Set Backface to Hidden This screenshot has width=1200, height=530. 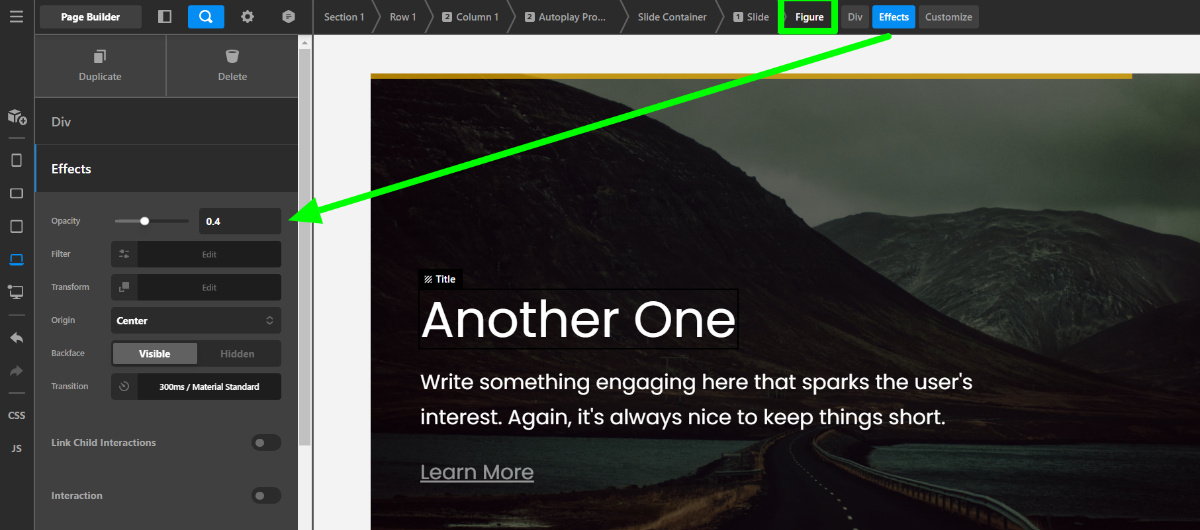[x=238, y=353]
